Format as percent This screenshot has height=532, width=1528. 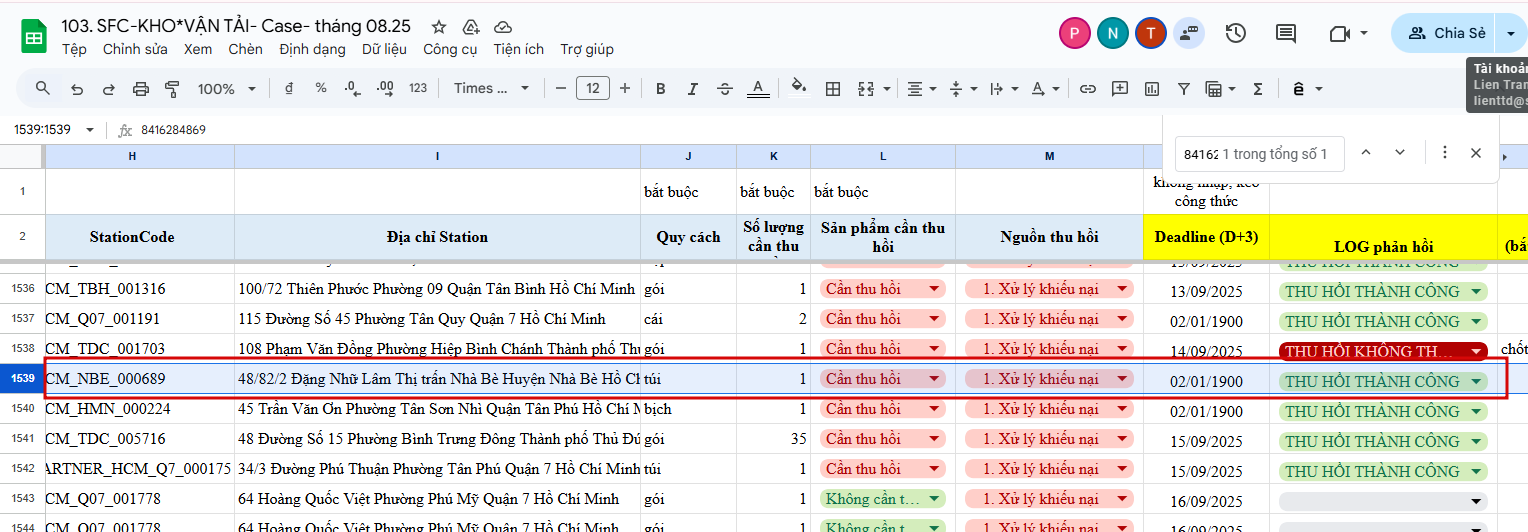321,88
